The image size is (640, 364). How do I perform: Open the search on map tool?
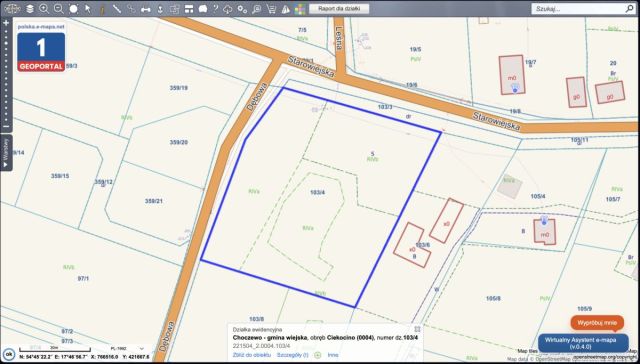pos(257,9)
